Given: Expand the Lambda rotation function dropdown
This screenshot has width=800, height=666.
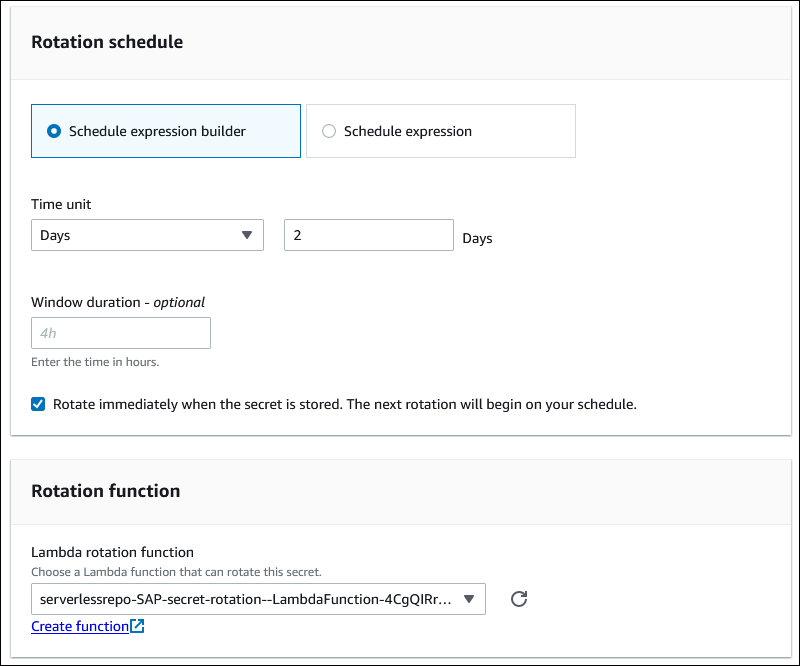Looking at the screenshot, I should coord(258,599).
